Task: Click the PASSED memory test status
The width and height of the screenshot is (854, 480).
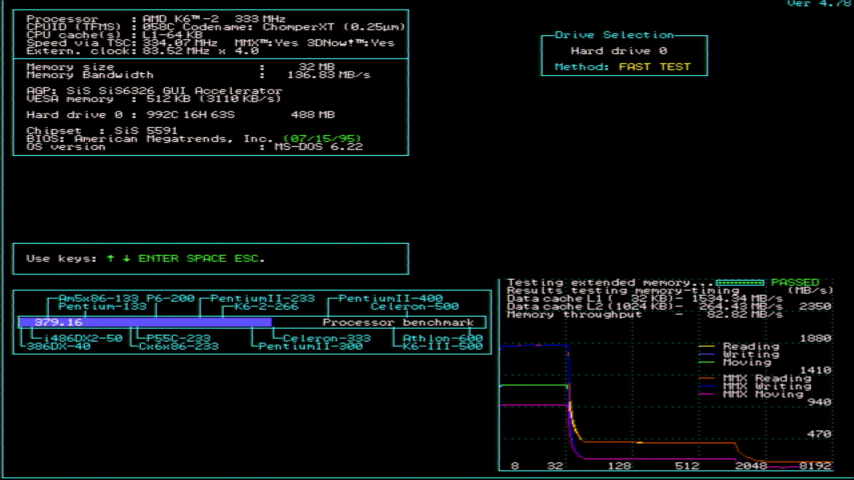Action: tap(794, 283)
